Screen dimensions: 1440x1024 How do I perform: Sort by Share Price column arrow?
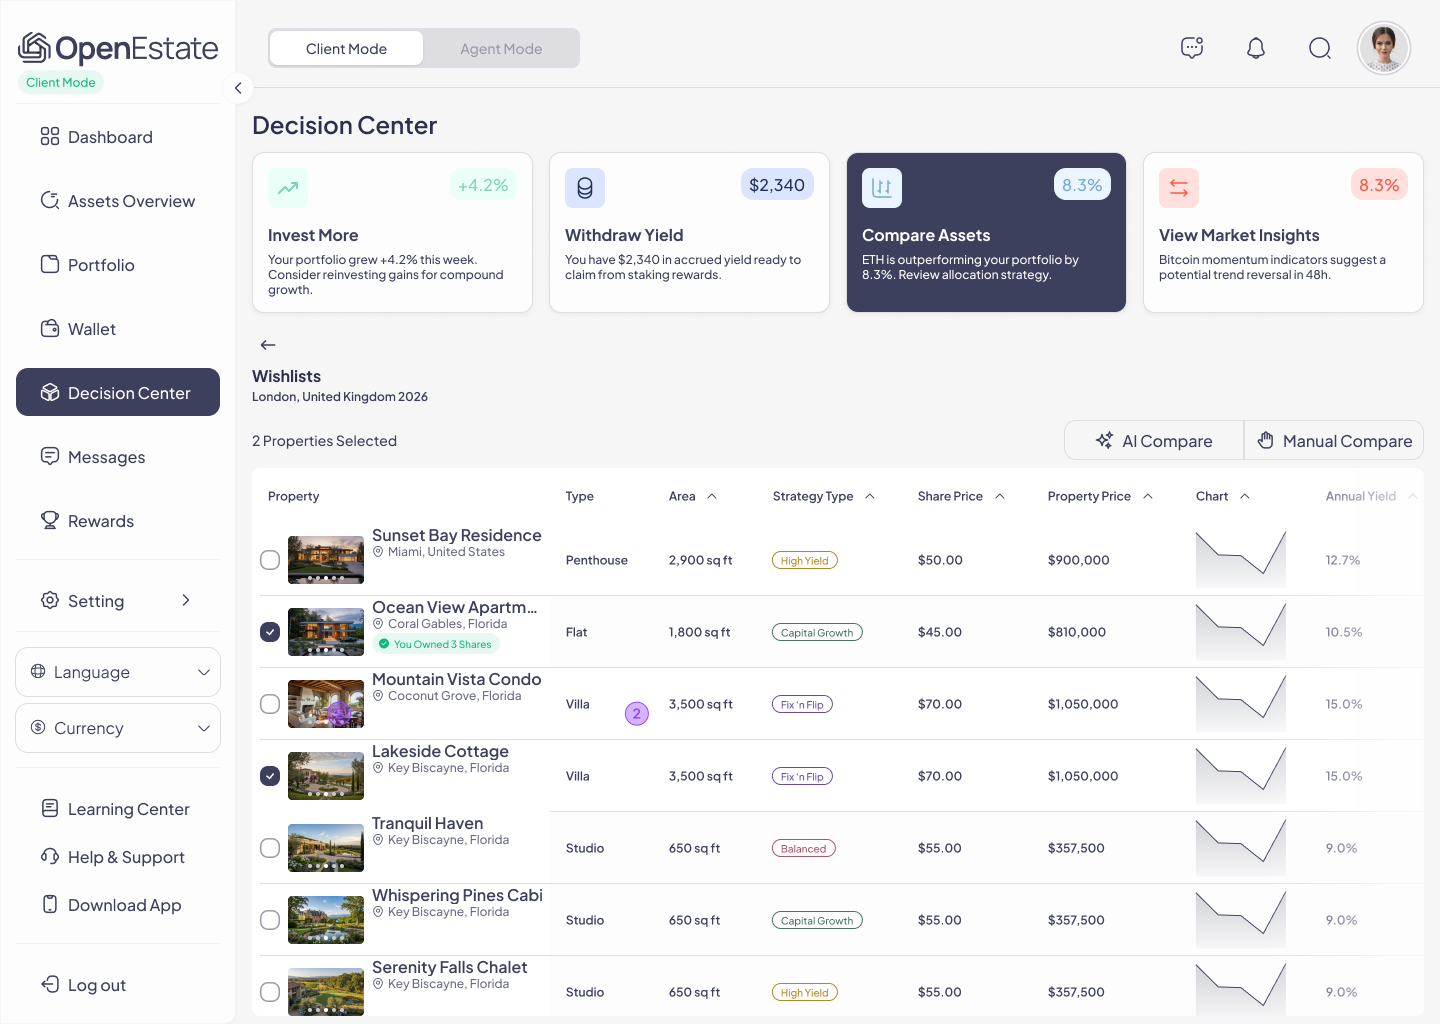point(1000,496)
